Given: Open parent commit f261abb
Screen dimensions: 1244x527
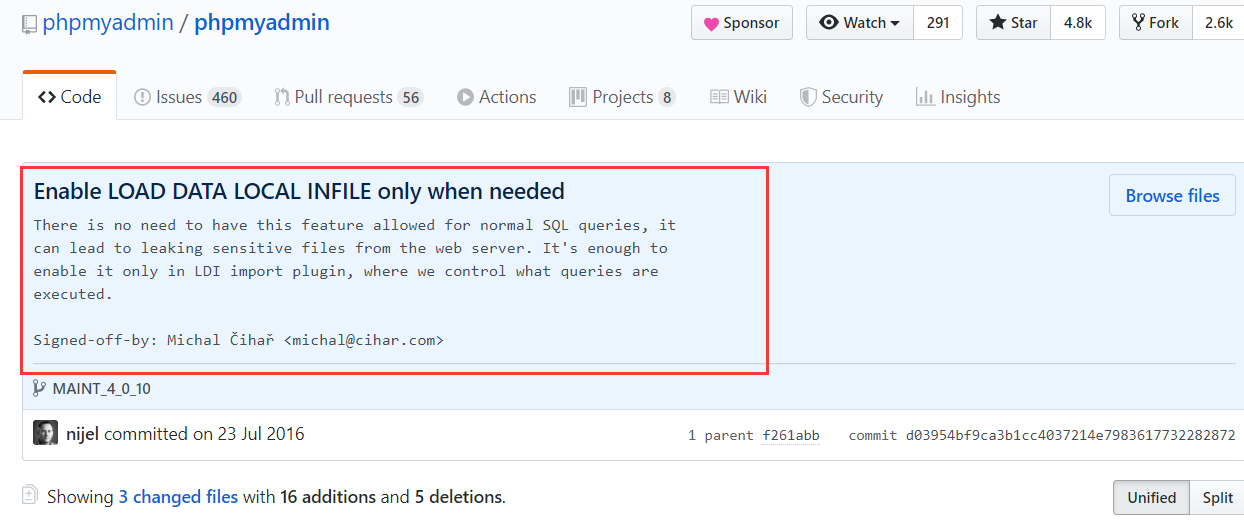Looking at the screenshot, I should pyautogui.click(x=790, y=435).
